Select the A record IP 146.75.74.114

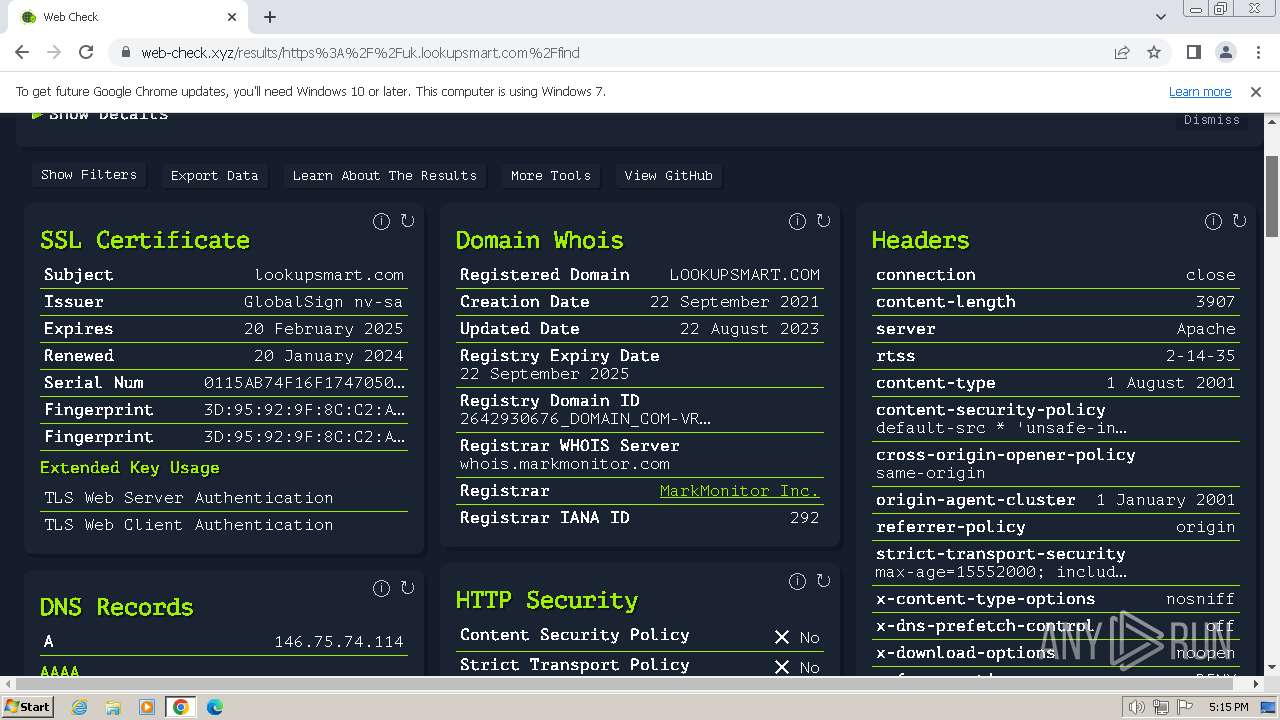point(339,642)
